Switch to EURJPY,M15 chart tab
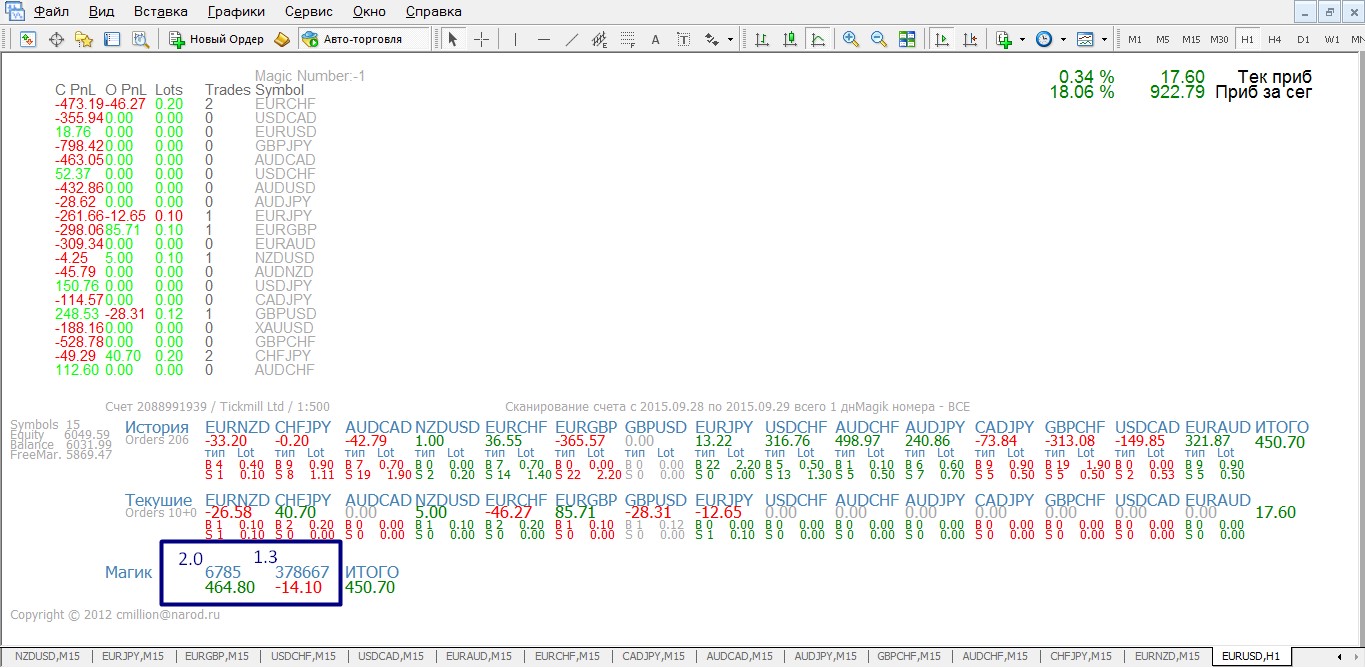The width and height of the screenshot is (1365, 668). click(x=133, y=656)
